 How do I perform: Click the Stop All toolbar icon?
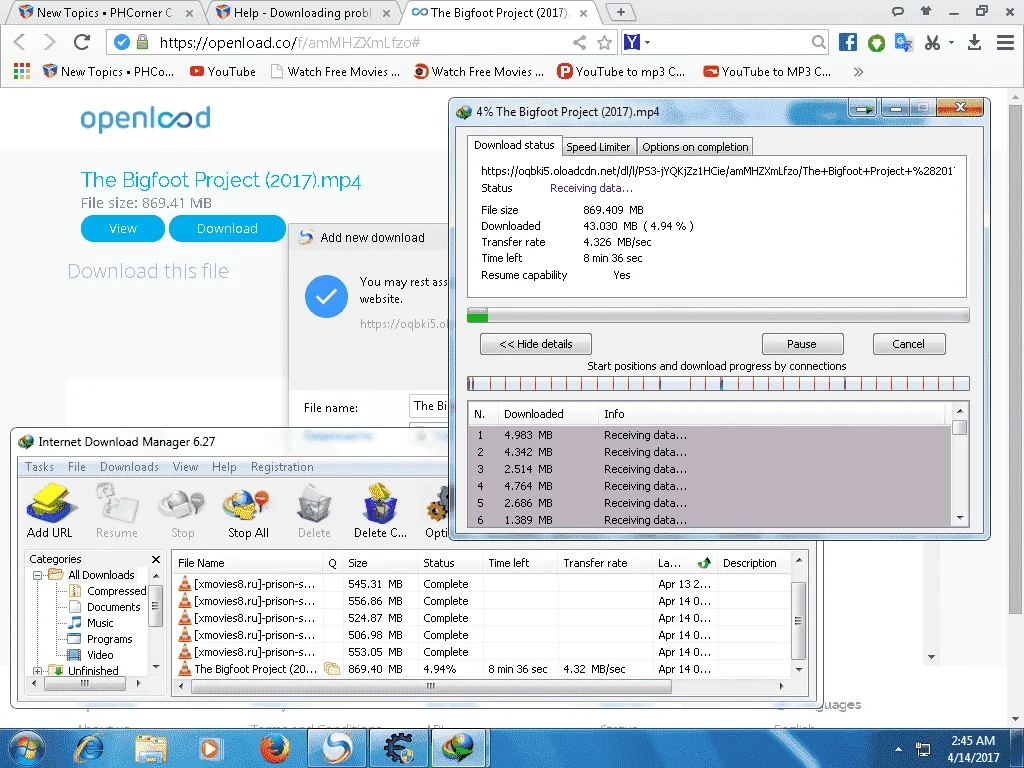click(248, 511)
